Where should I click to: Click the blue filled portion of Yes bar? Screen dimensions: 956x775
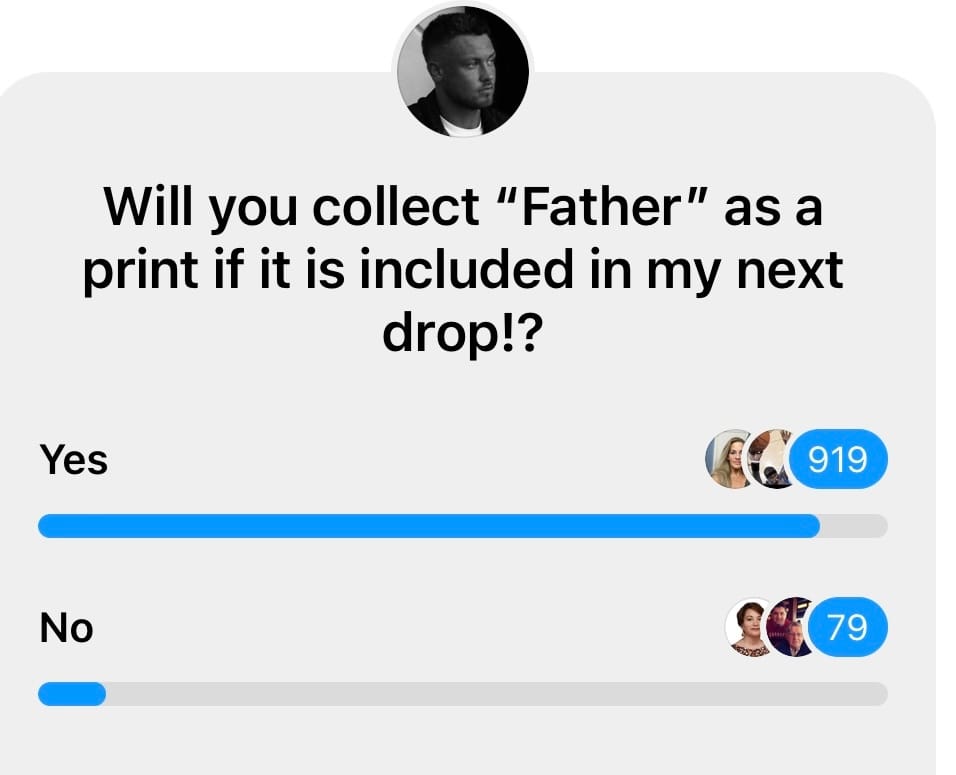[x=429, y=526]
